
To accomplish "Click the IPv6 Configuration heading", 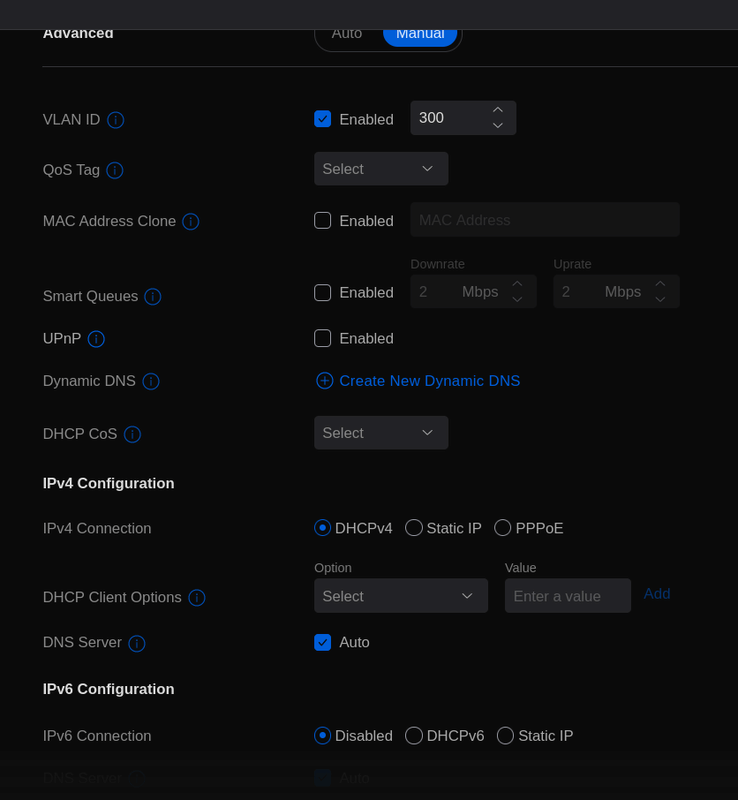I will coord(109,689).
